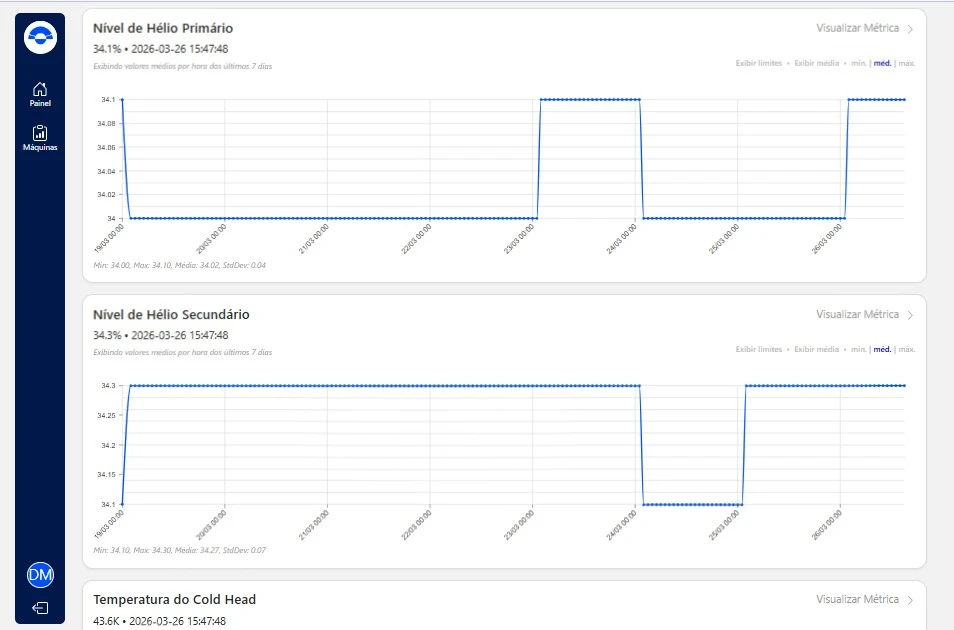954x630 pixels.
Task: Open Visualizar Métrica for Nível de Hélio Secundário
Action: [857, 315]
